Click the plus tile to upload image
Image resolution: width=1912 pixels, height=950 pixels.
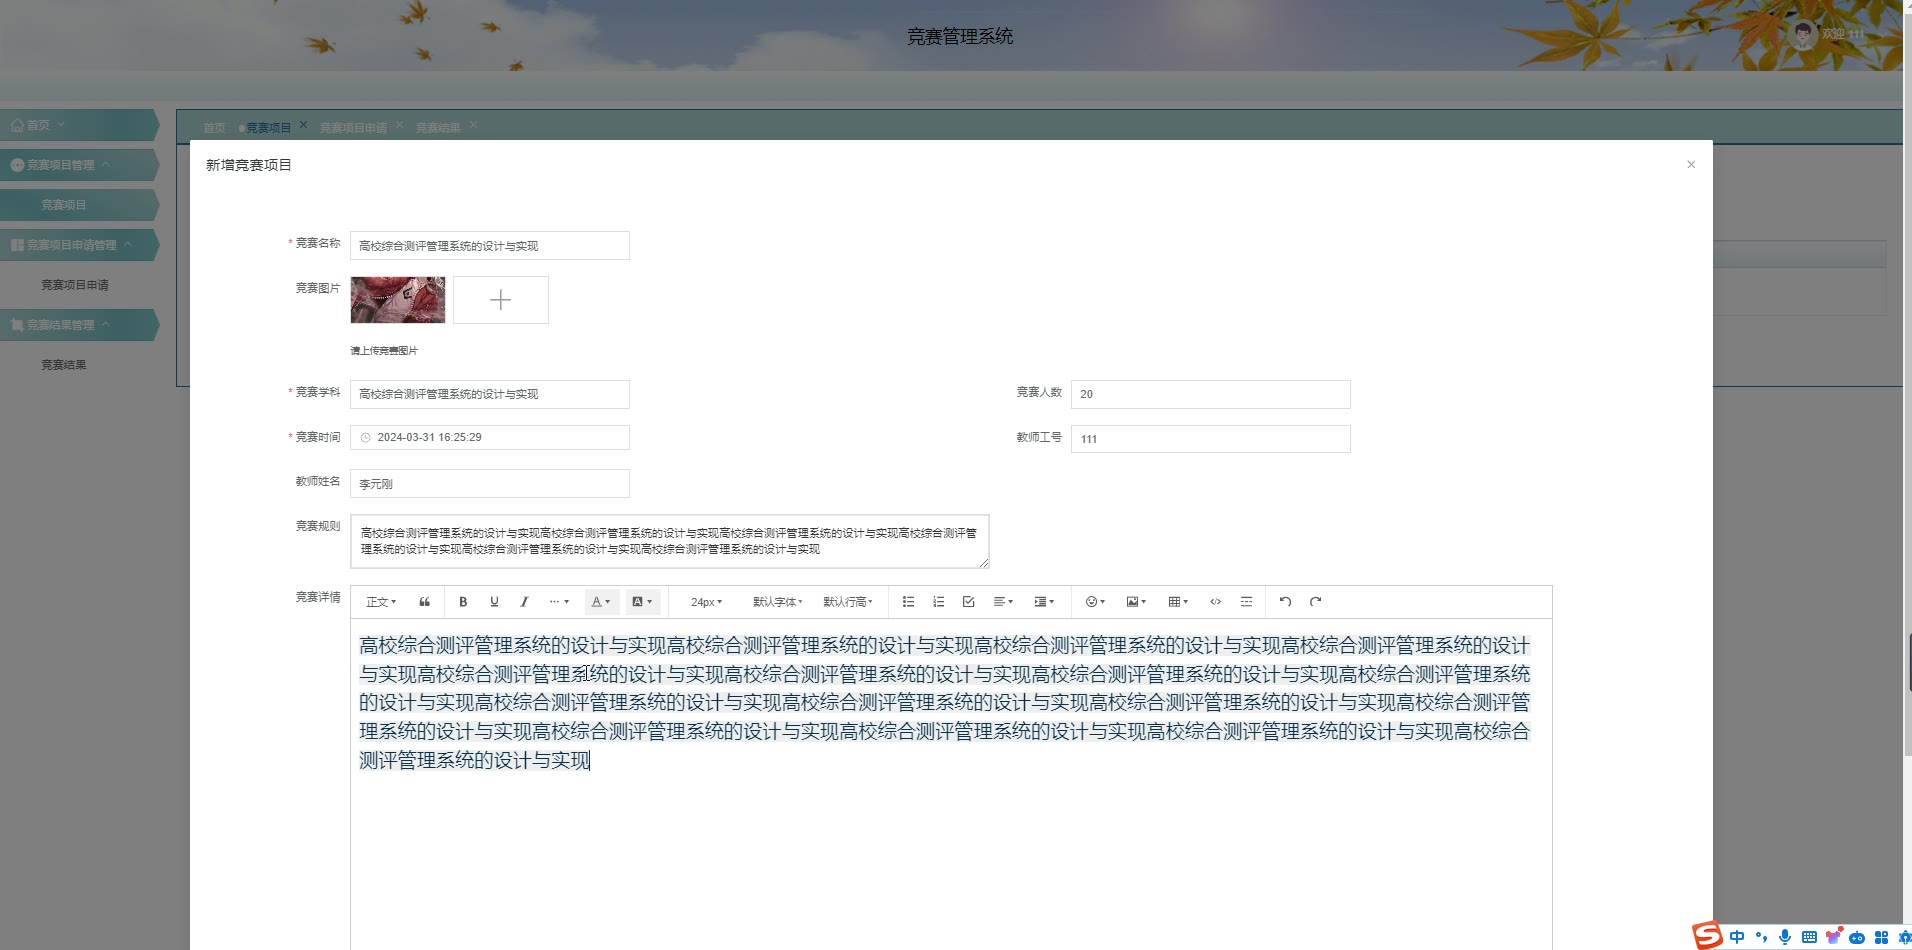coord(501,300)
